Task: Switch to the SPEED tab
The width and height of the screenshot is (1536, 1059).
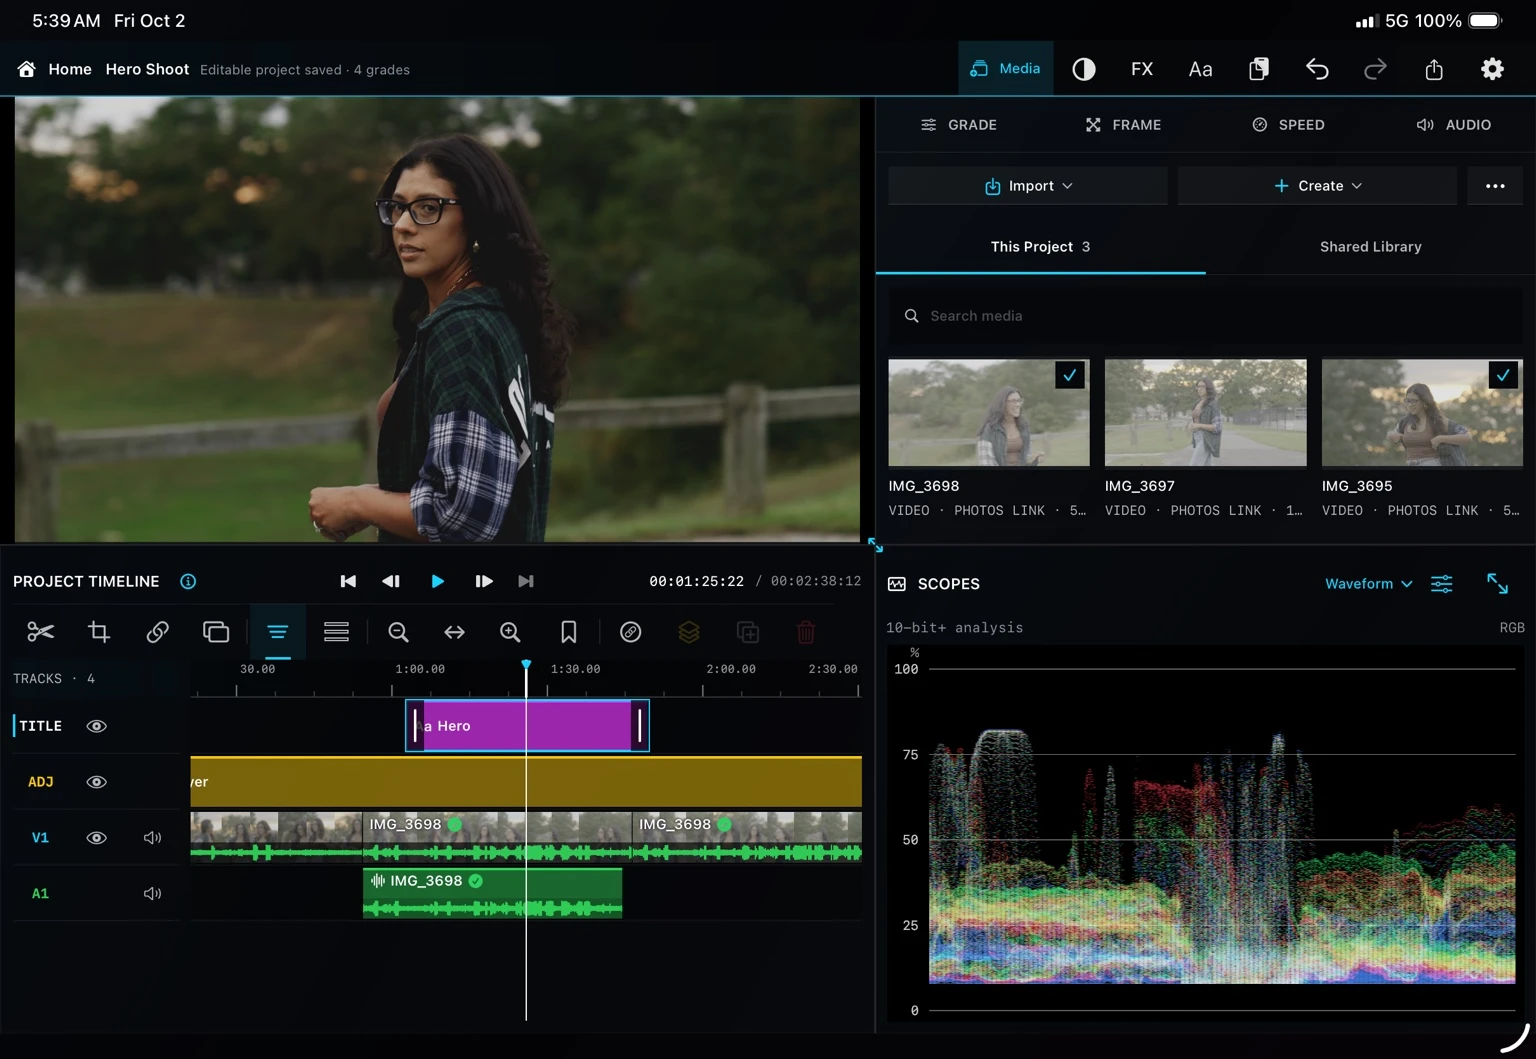Action: point(1288,125)
